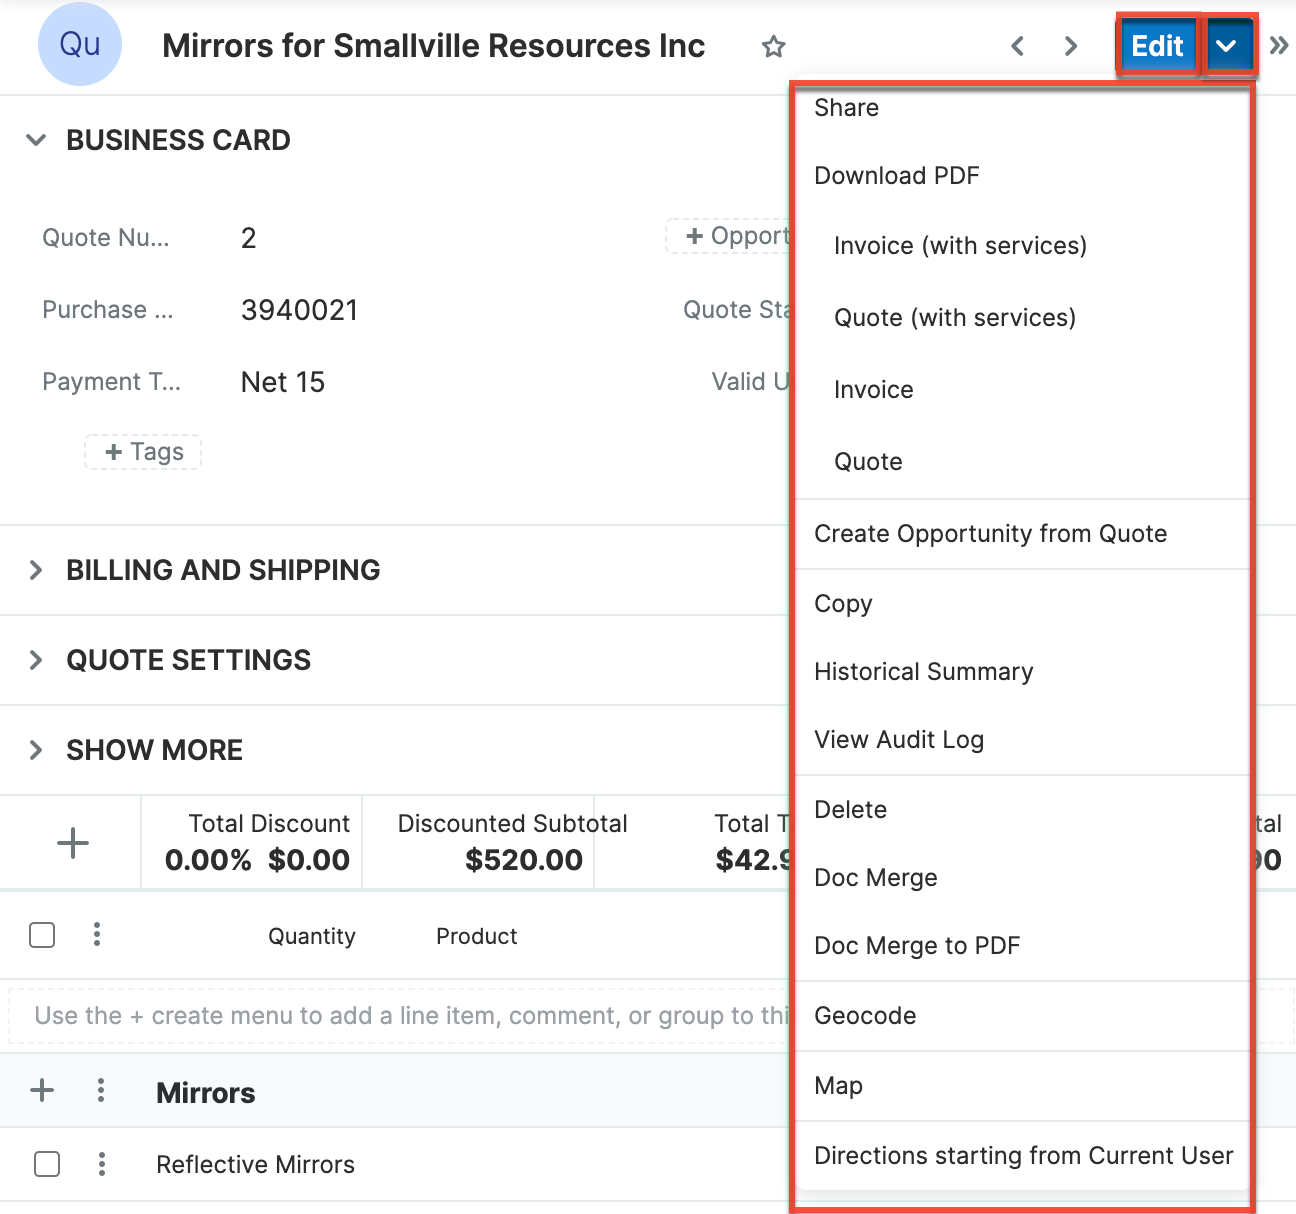Screen dimensions: 1296x1214
Task: Expand the Billing and Shipping section
Action: pos(36,570)
